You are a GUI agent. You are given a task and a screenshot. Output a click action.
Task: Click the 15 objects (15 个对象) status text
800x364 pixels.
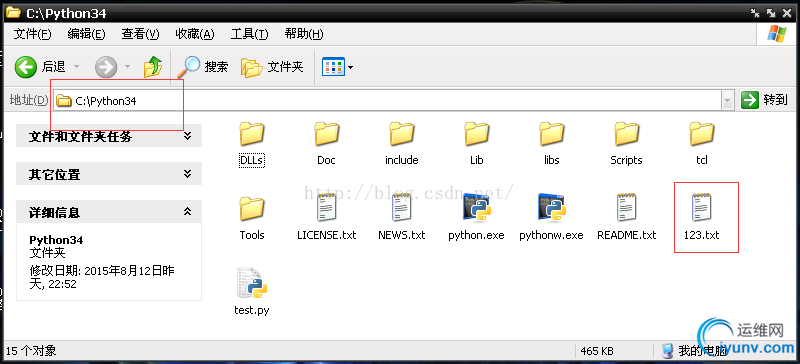(x=31, y=351)
